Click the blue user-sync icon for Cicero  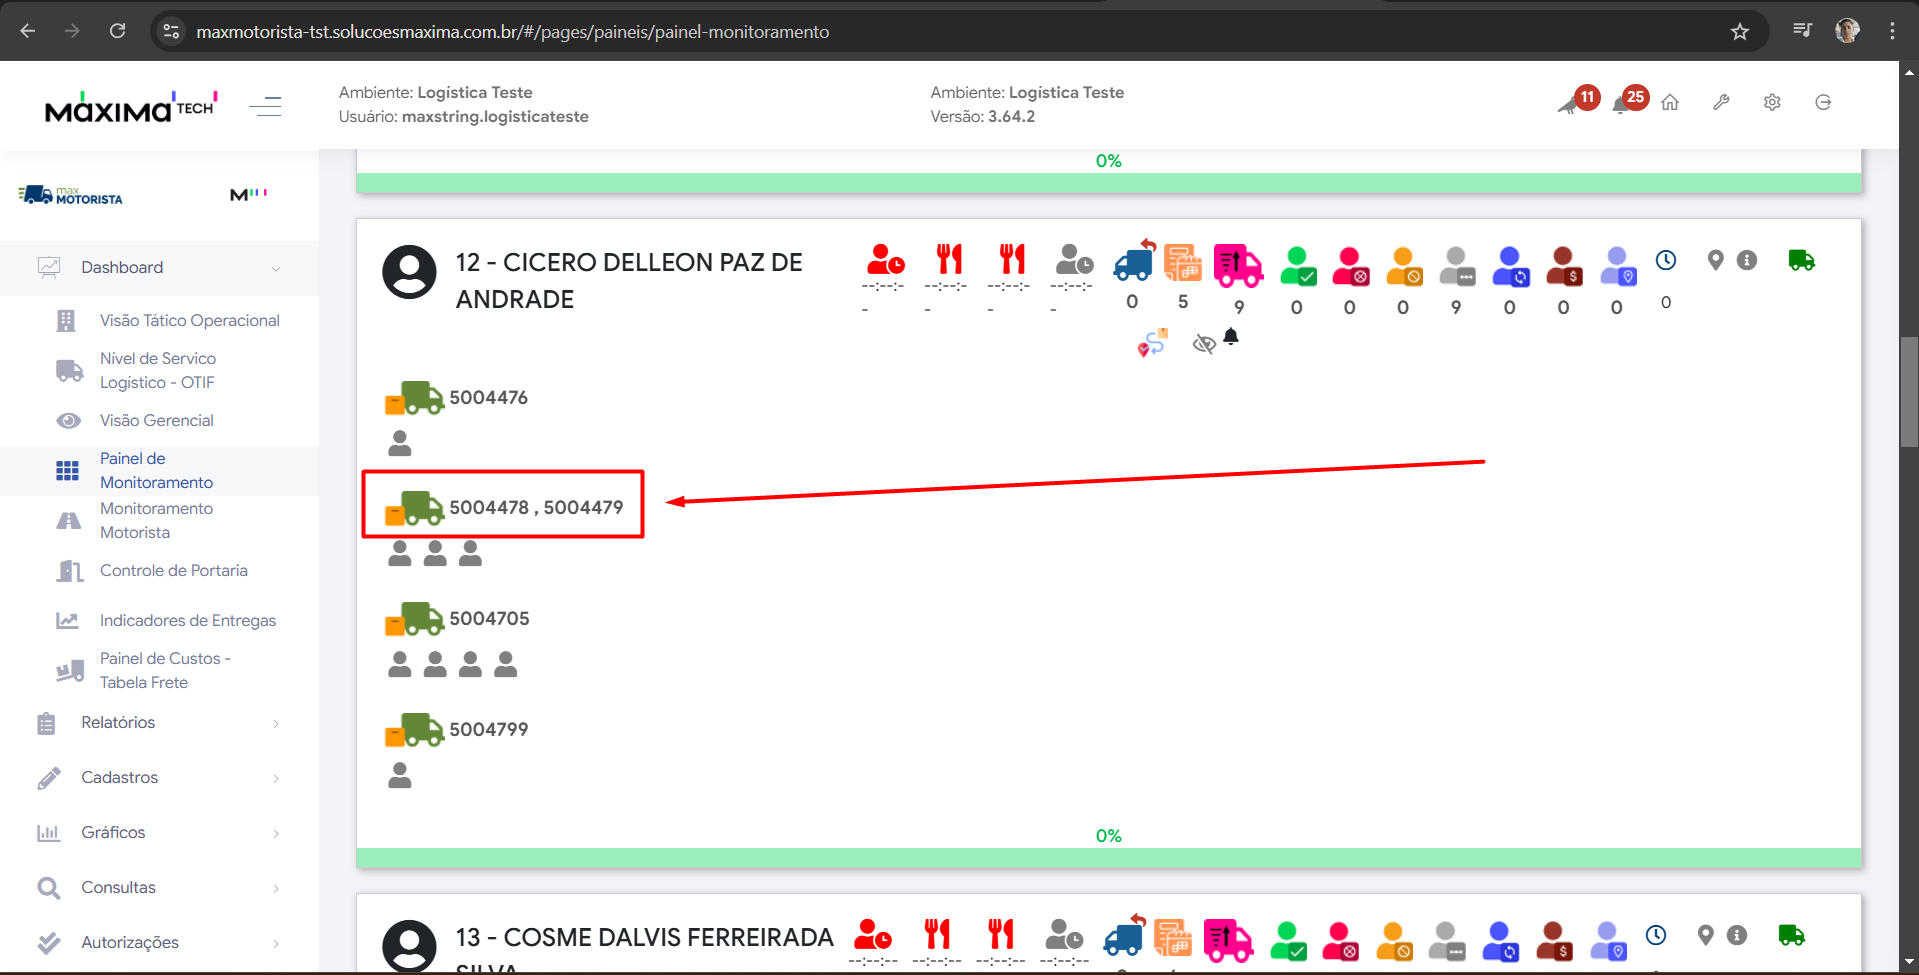(x=1510, y=266)
